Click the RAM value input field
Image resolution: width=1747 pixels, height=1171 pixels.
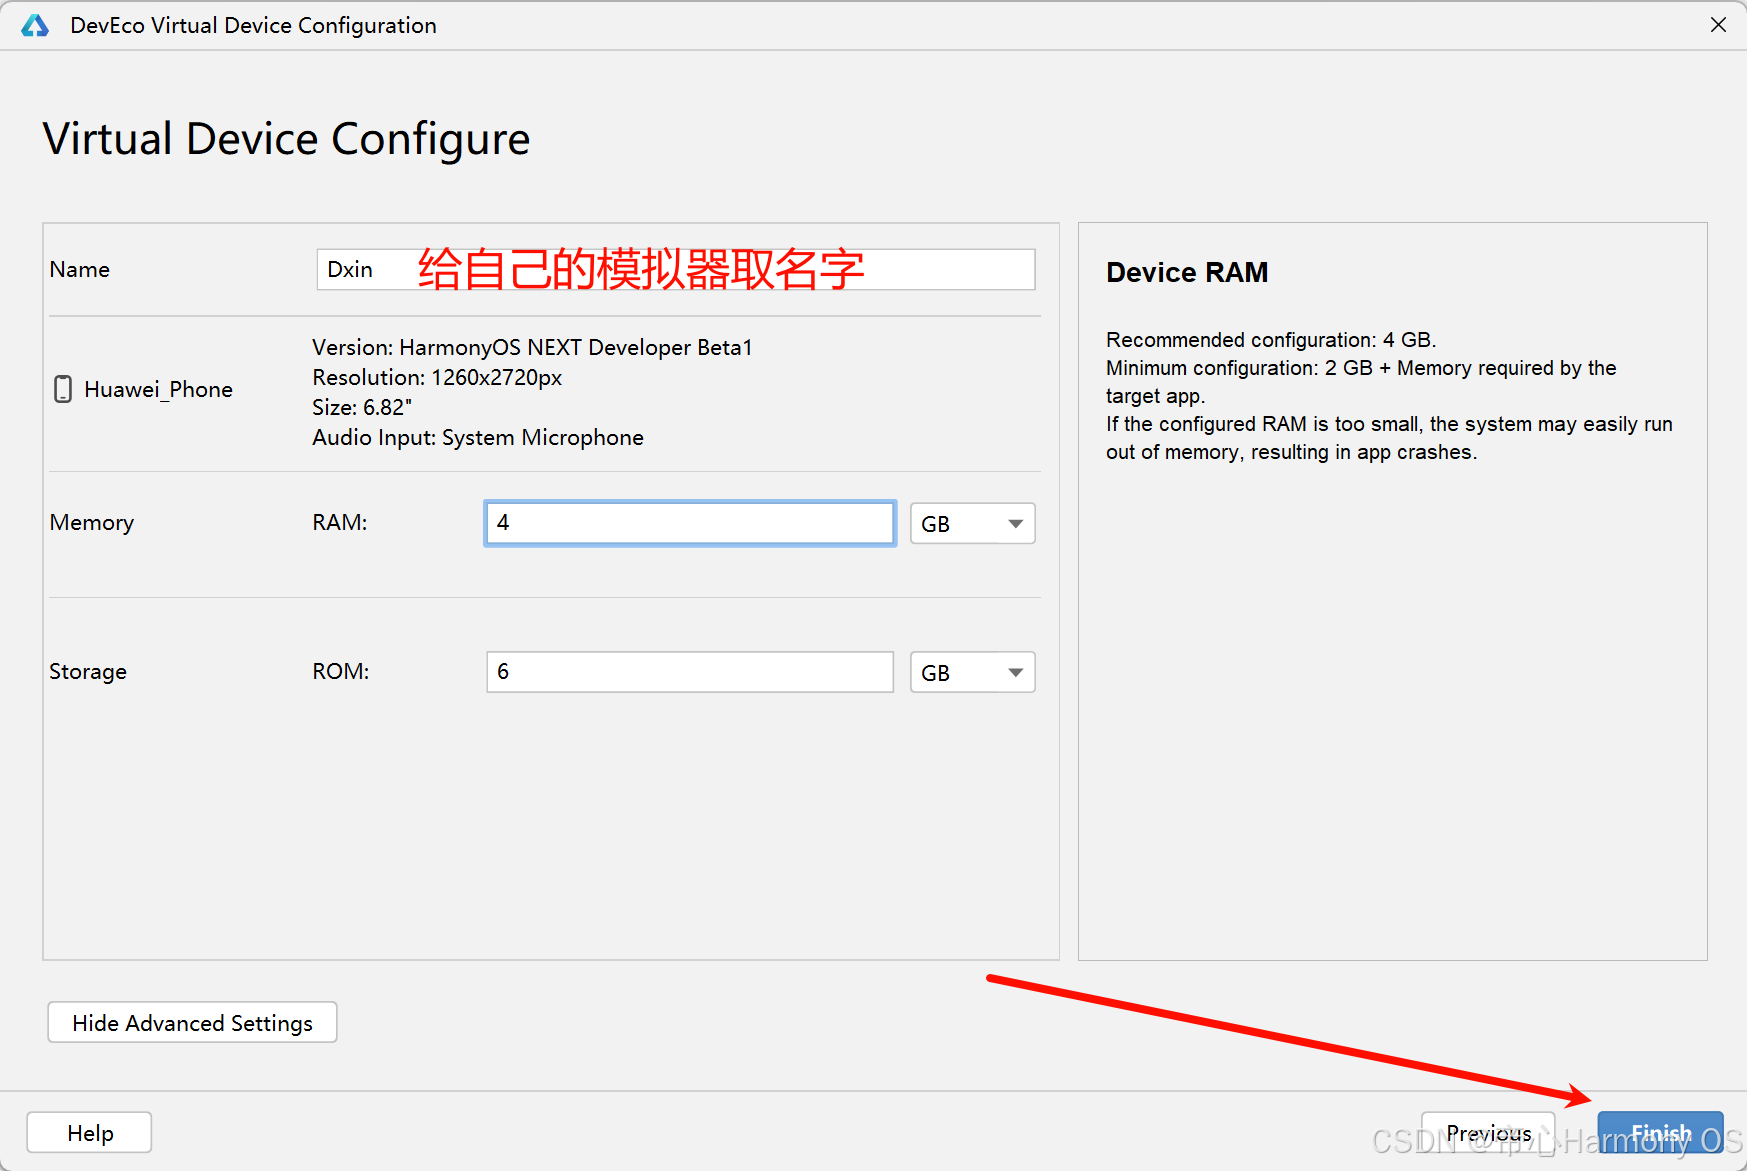(690, 524)
